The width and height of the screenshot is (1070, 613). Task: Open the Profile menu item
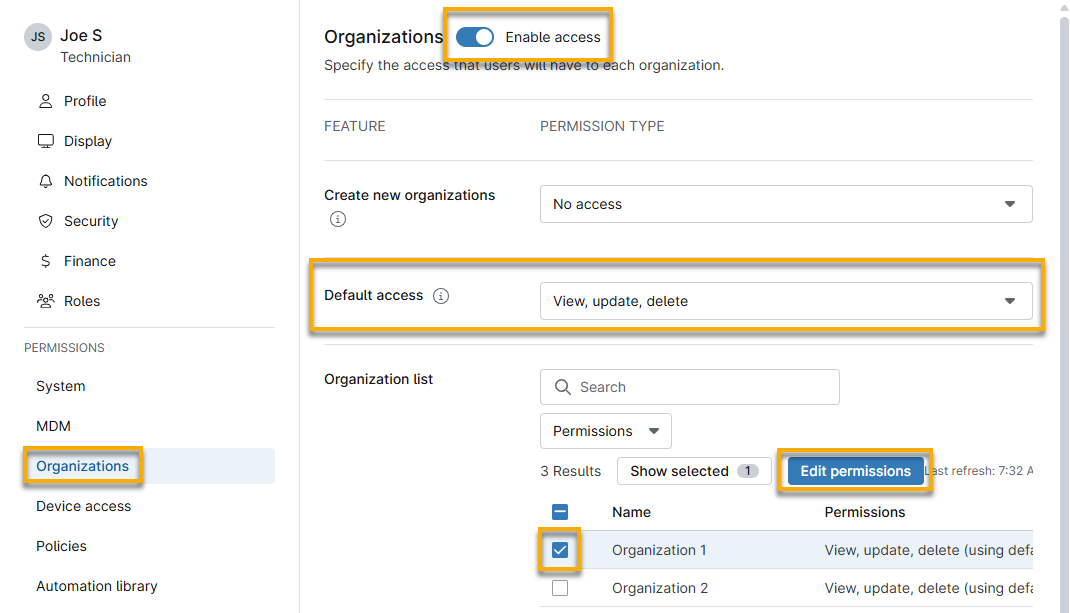(x=85, y=101)
